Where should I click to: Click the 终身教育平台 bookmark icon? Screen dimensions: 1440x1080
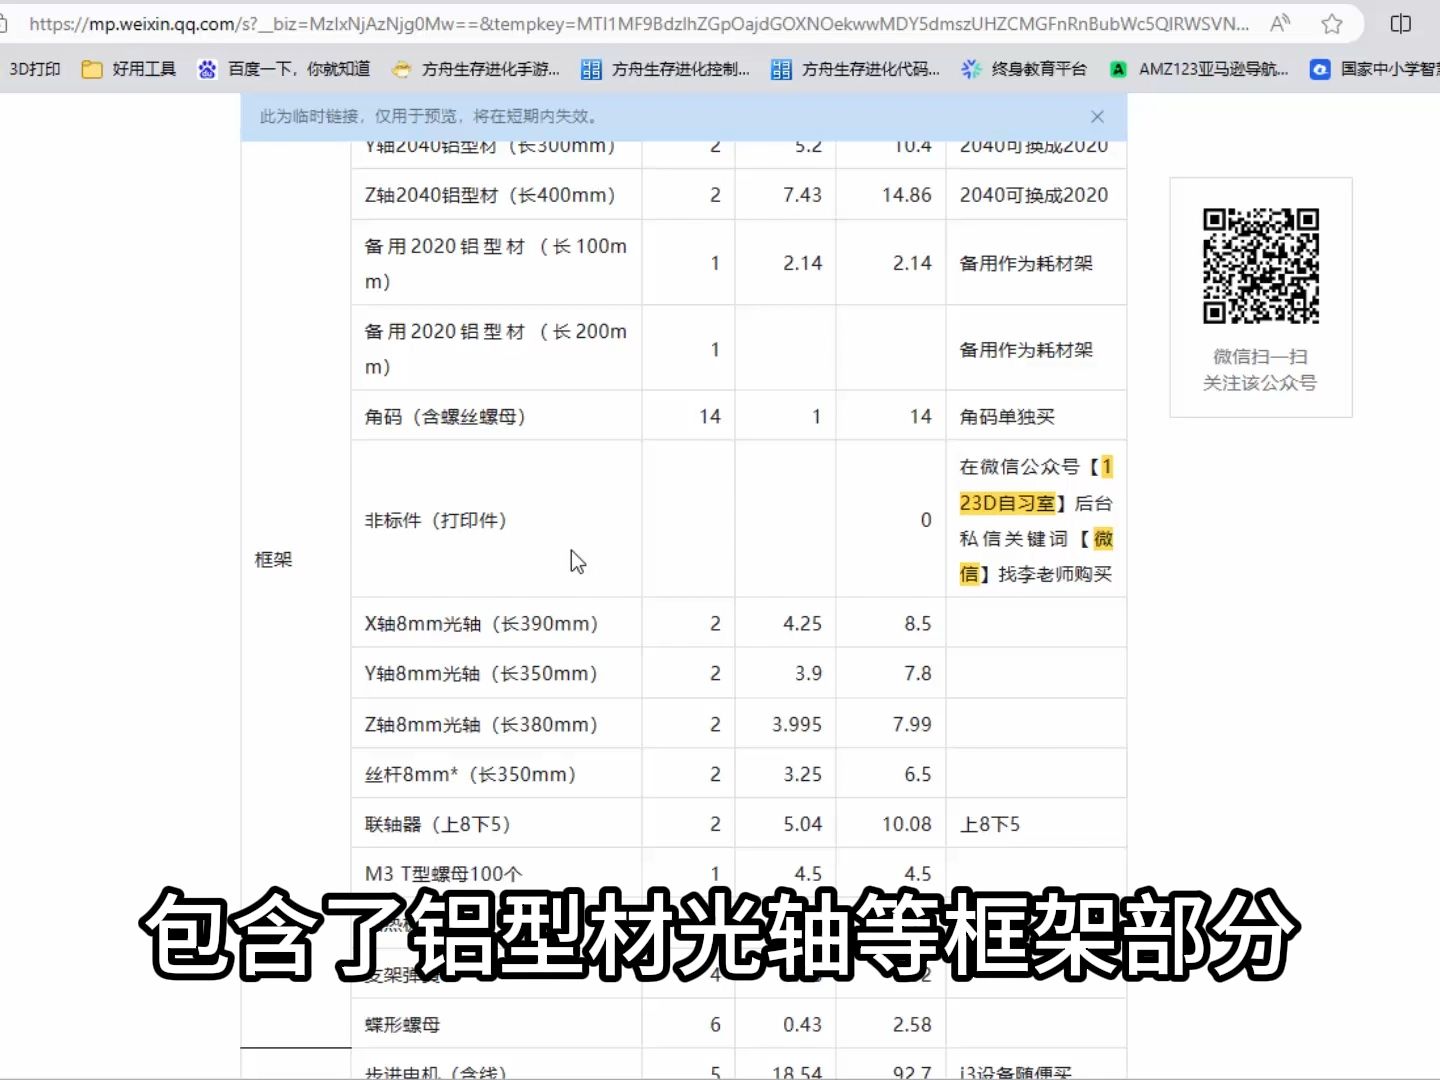(x=971, y=69)
